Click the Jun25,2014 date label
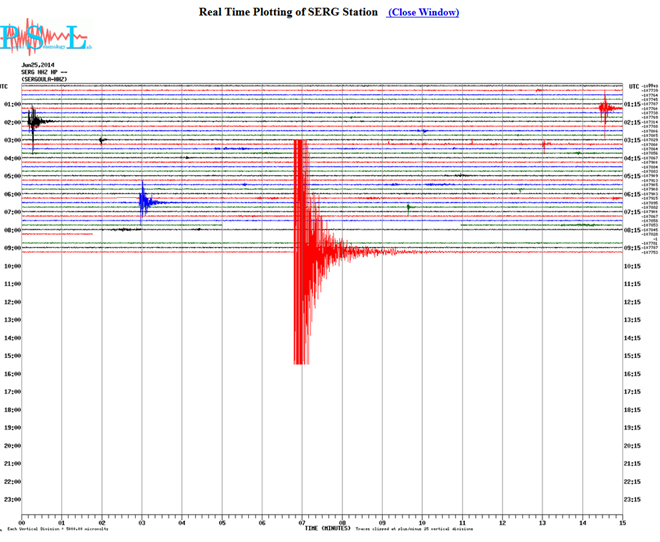 40,66
